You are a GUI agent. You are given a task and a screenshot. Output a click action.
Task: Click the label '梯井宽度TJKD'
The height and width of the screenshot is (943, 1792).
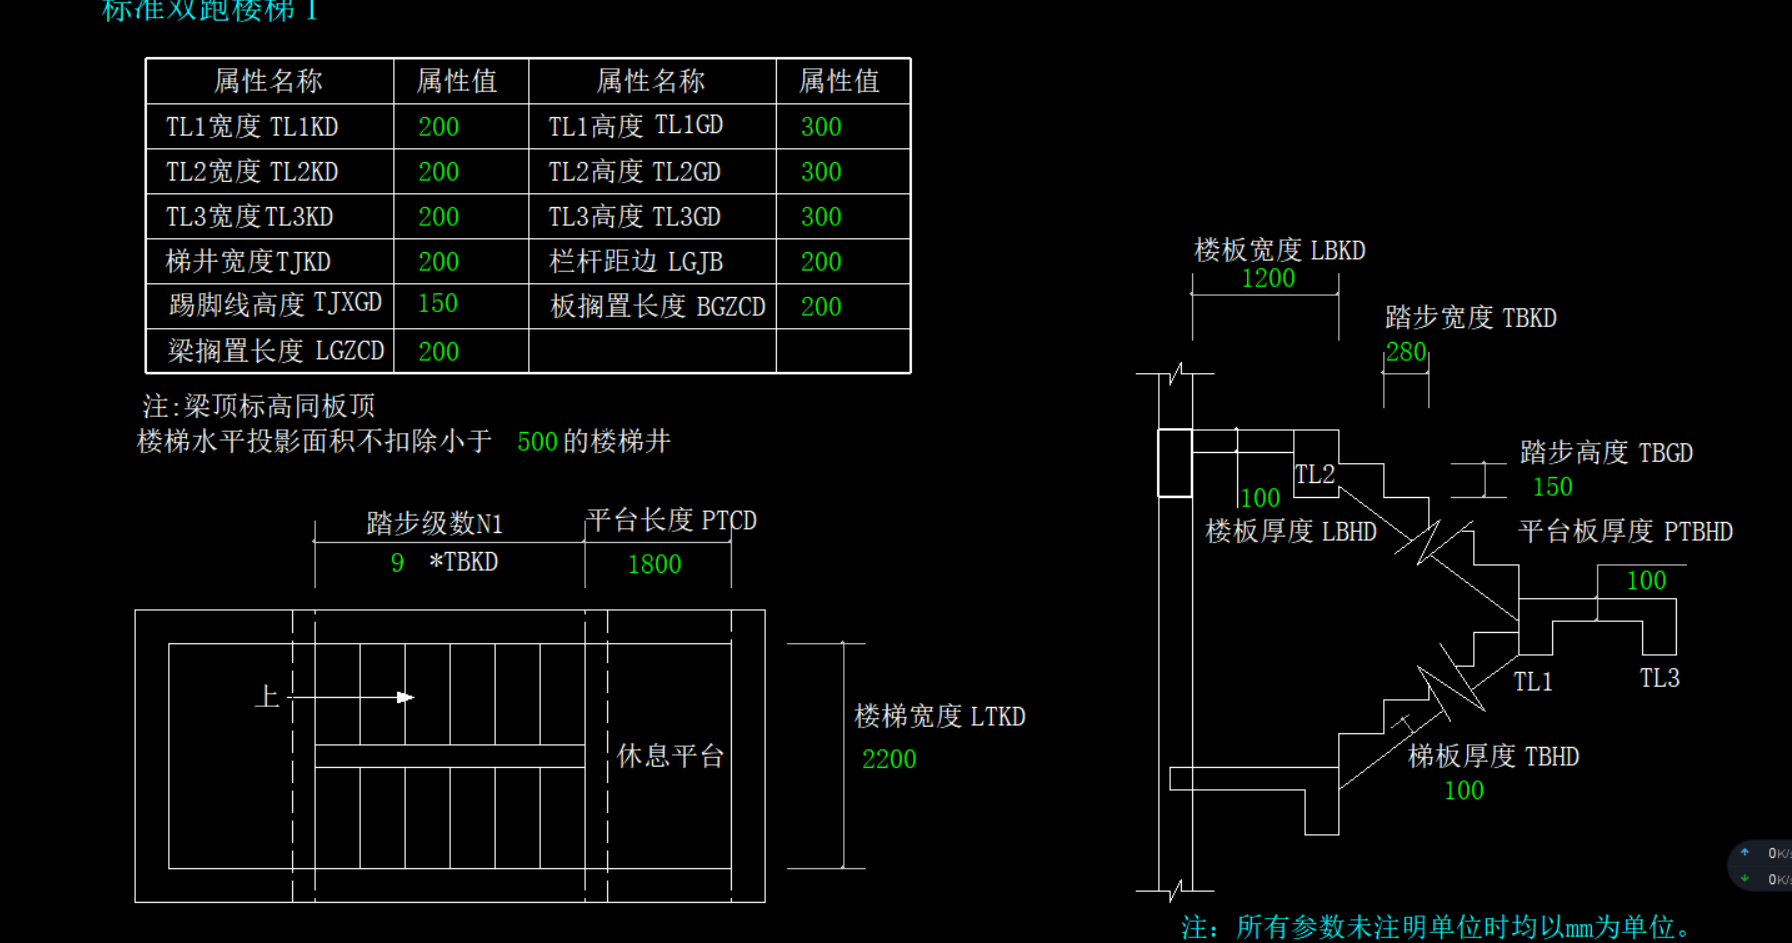pyautogui.click(x=248, y=262)
